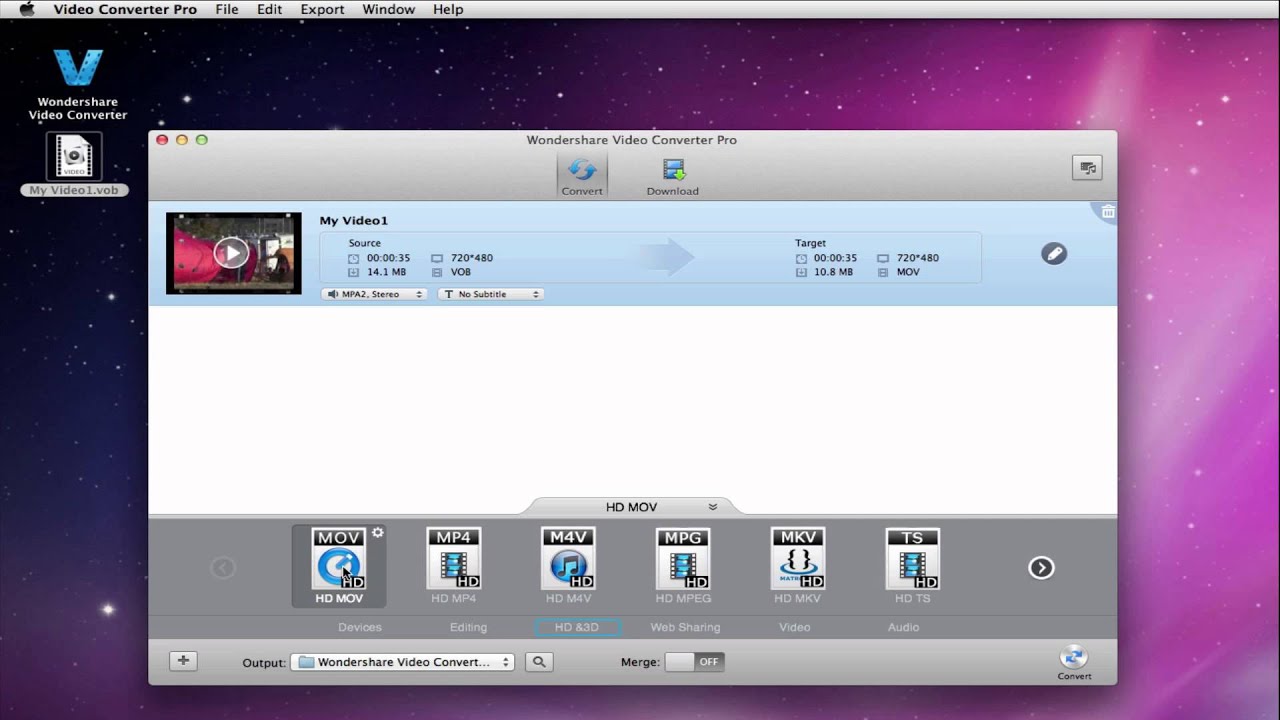The image size is (1280, 720).
Task: Open My Video1.vob desktop file
Action: coord(74,165)
